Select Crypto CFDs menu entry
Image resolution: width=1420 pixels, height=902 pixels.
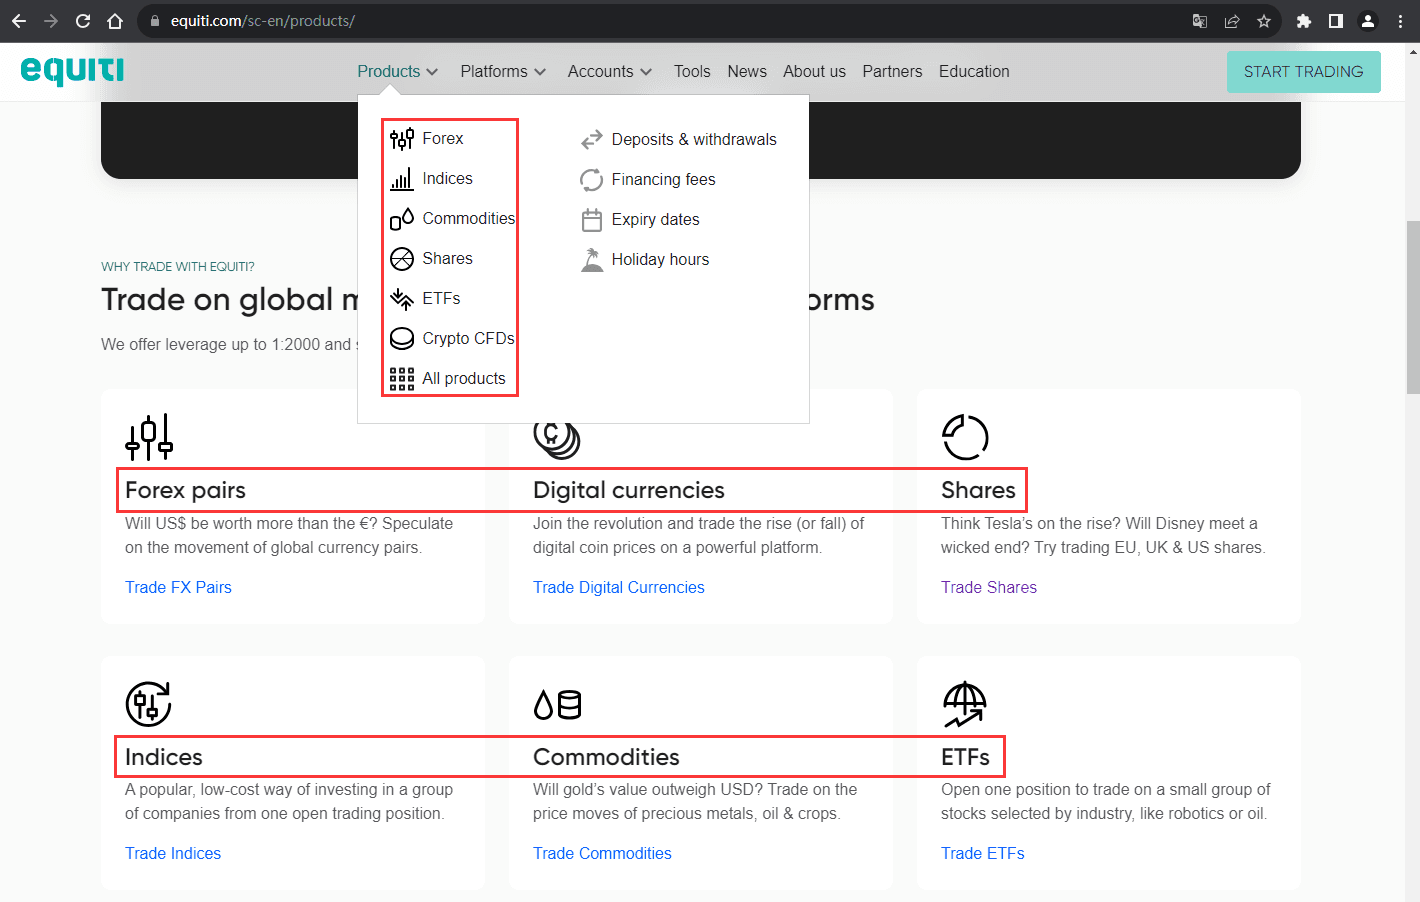468,339
